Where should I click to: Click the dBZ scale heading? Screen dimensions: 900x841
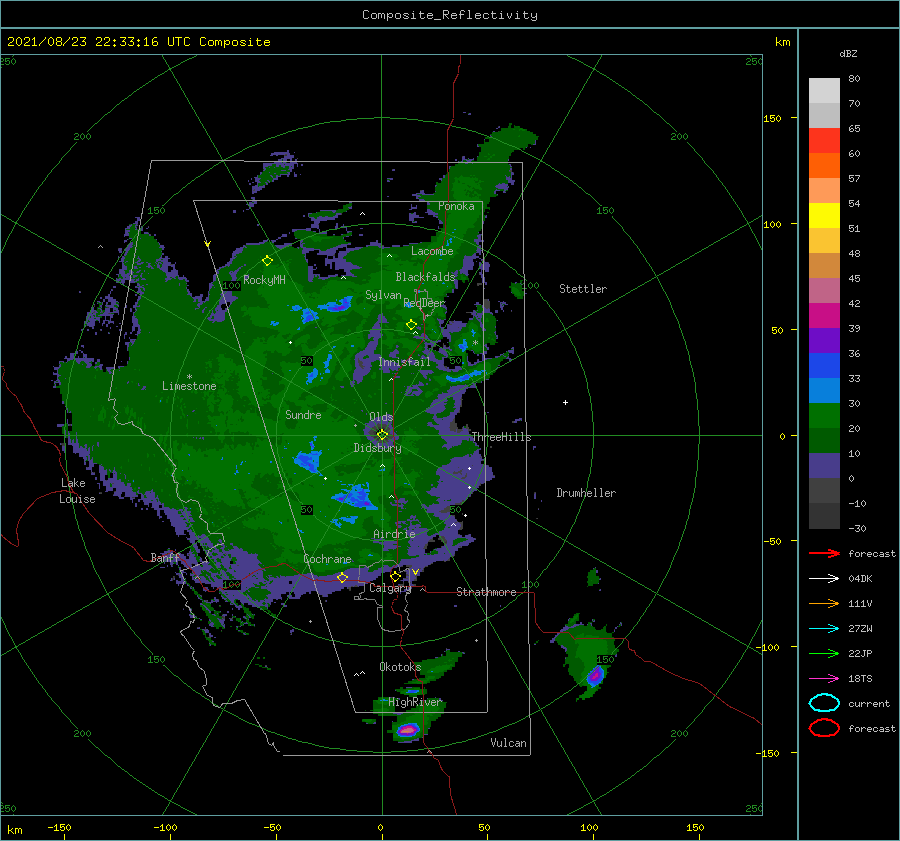pyautogui.click(x=848, y=53)
